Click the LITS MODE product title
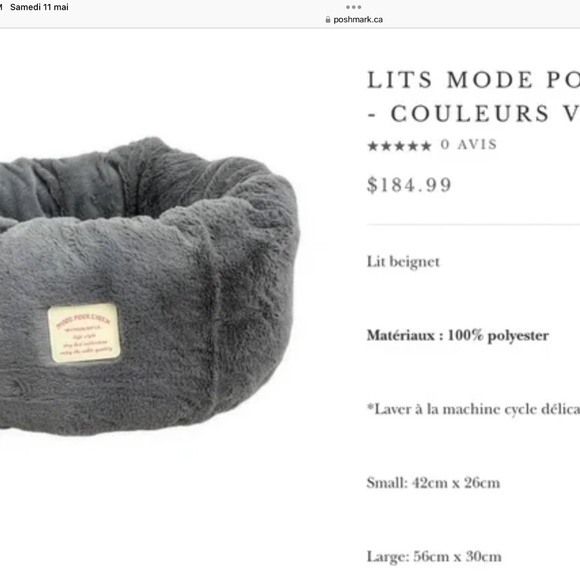Screen dimensions: 580x580 pyautogui.click(x=473, y=80)
